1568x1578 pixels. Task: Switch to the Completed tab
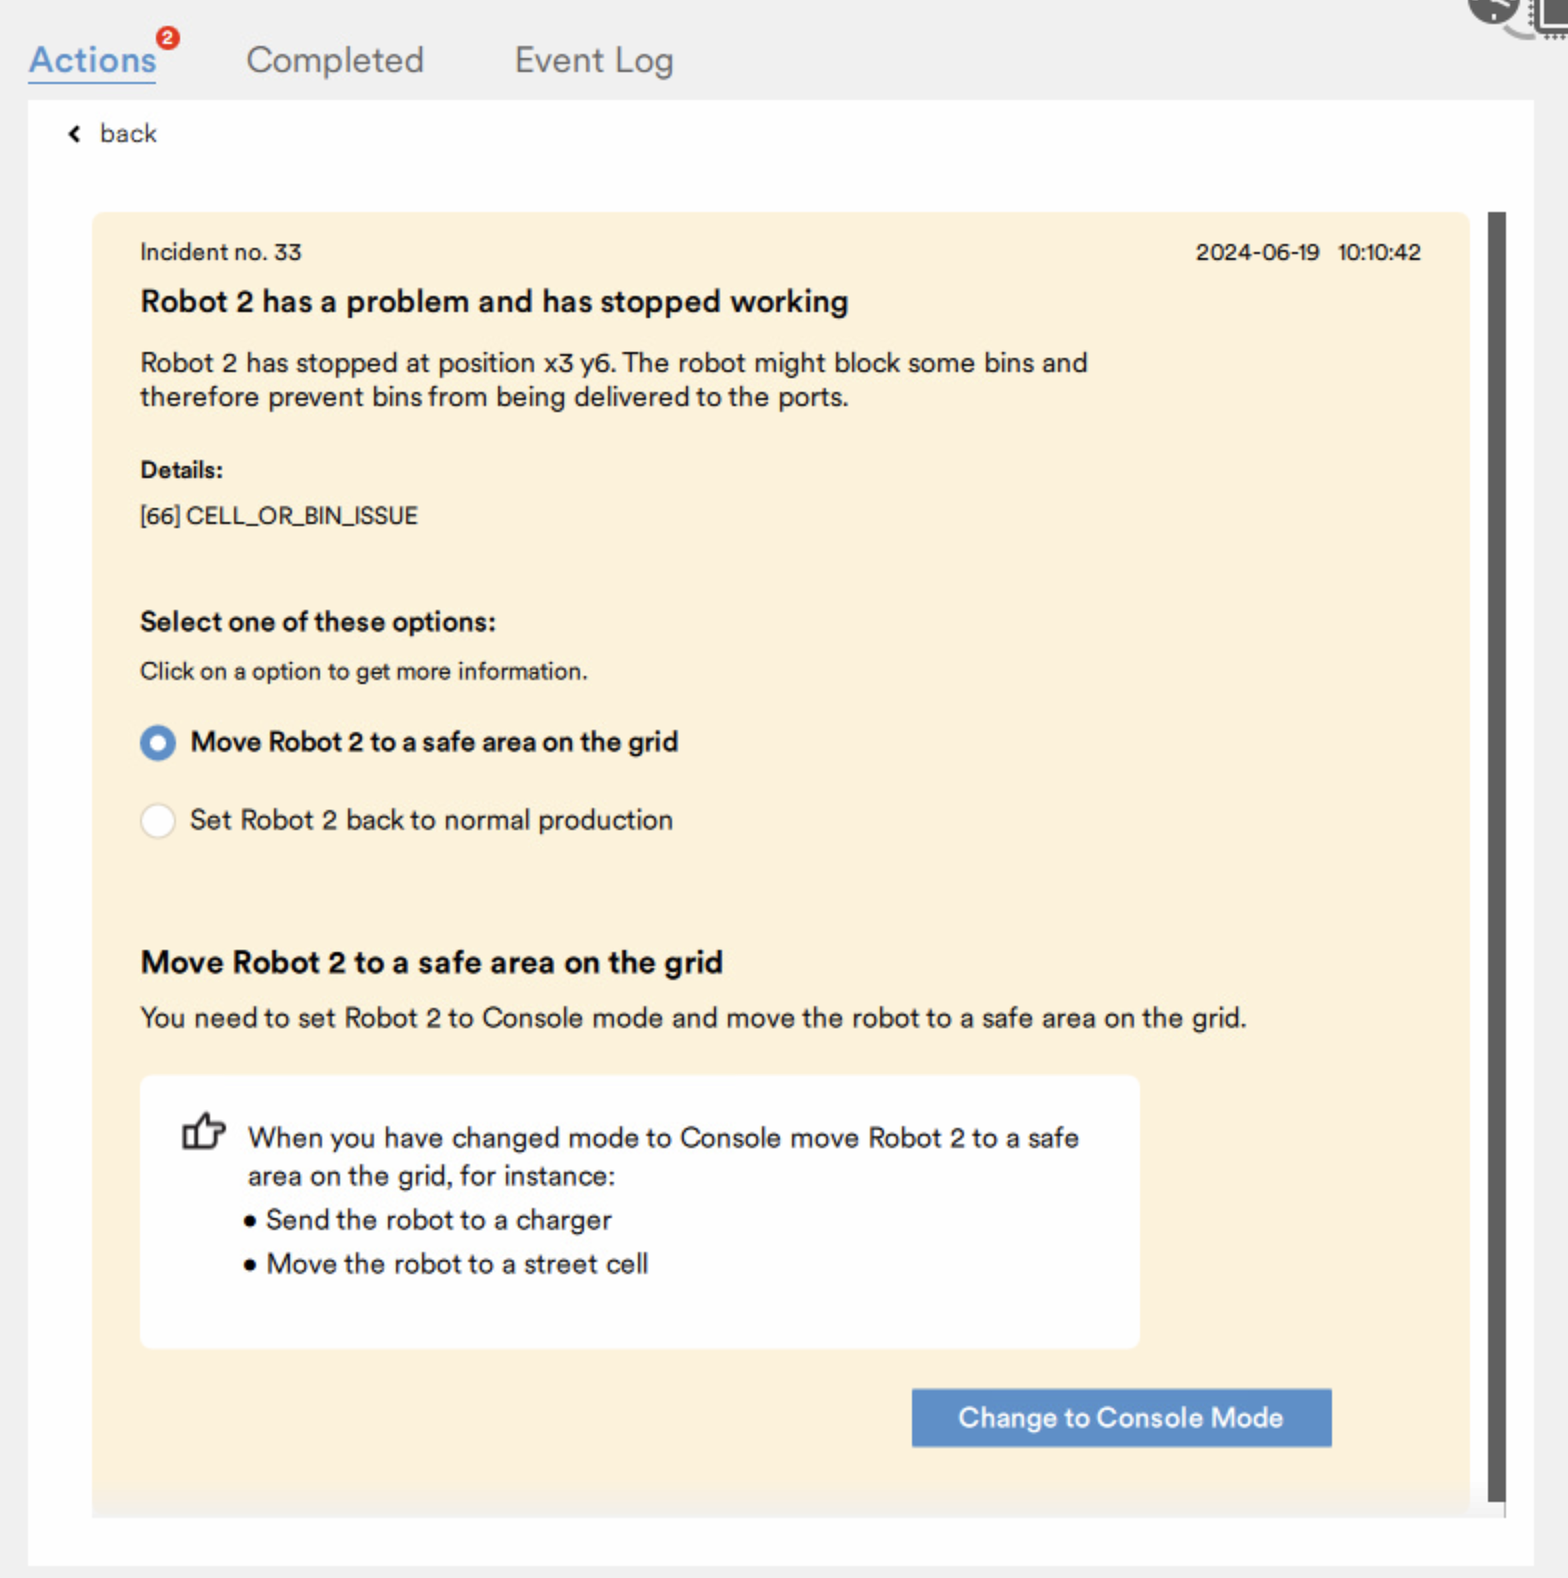pos(335,60)
